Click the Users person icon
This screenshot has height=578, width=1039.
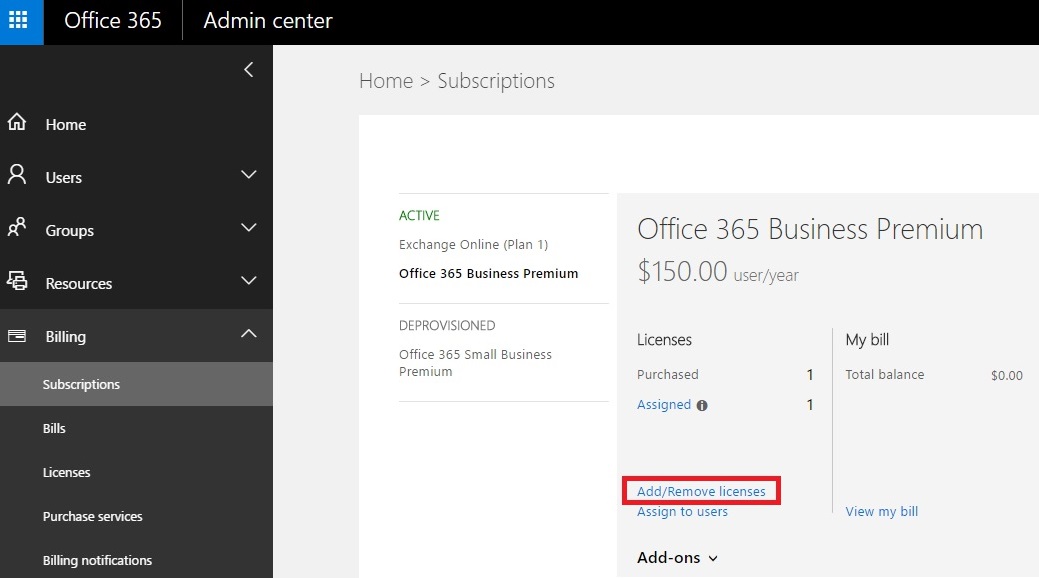pos(17,176)
